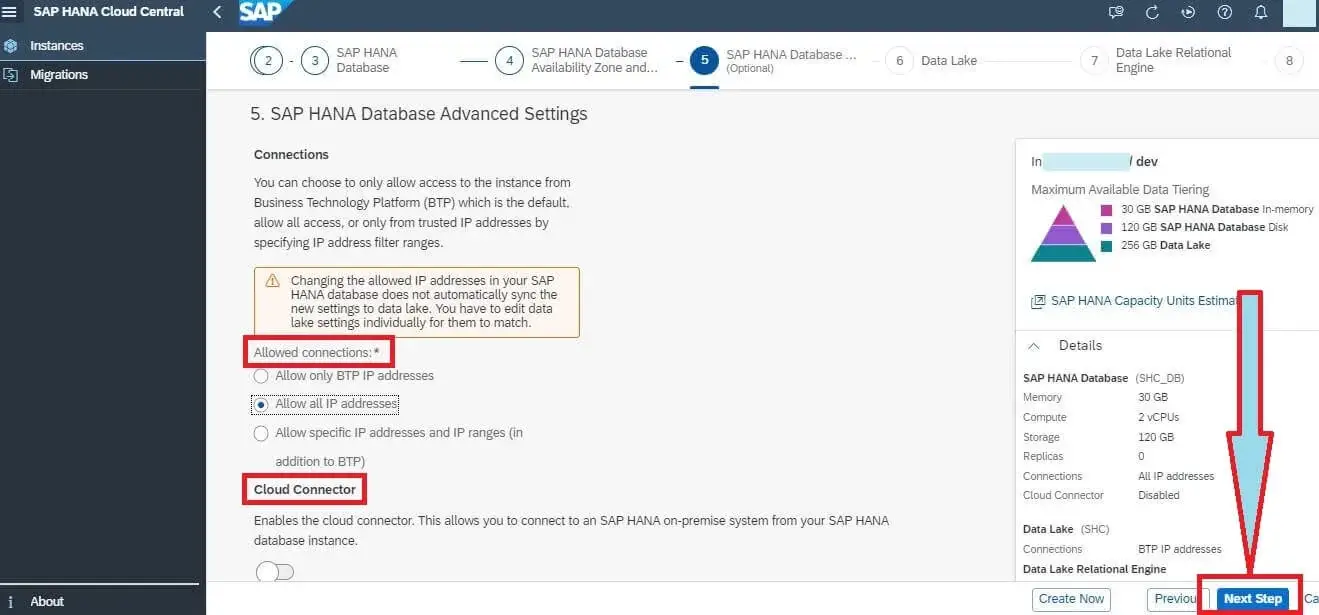Toggle the Cloud Connector switch
The image size is (1319, 615).
point(275,572)
